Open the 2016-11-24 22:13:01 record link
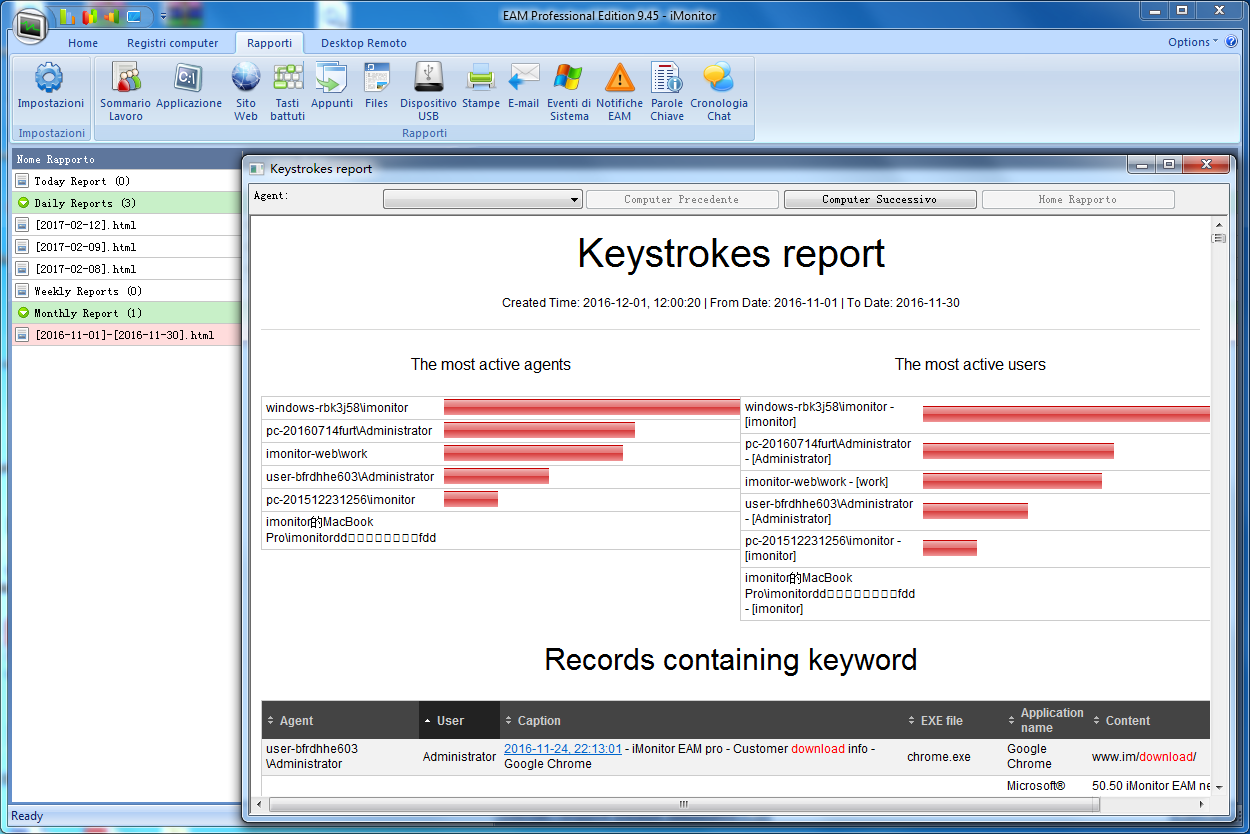Viewport: 1250px width, 834px height. click(x=563, y=749)
